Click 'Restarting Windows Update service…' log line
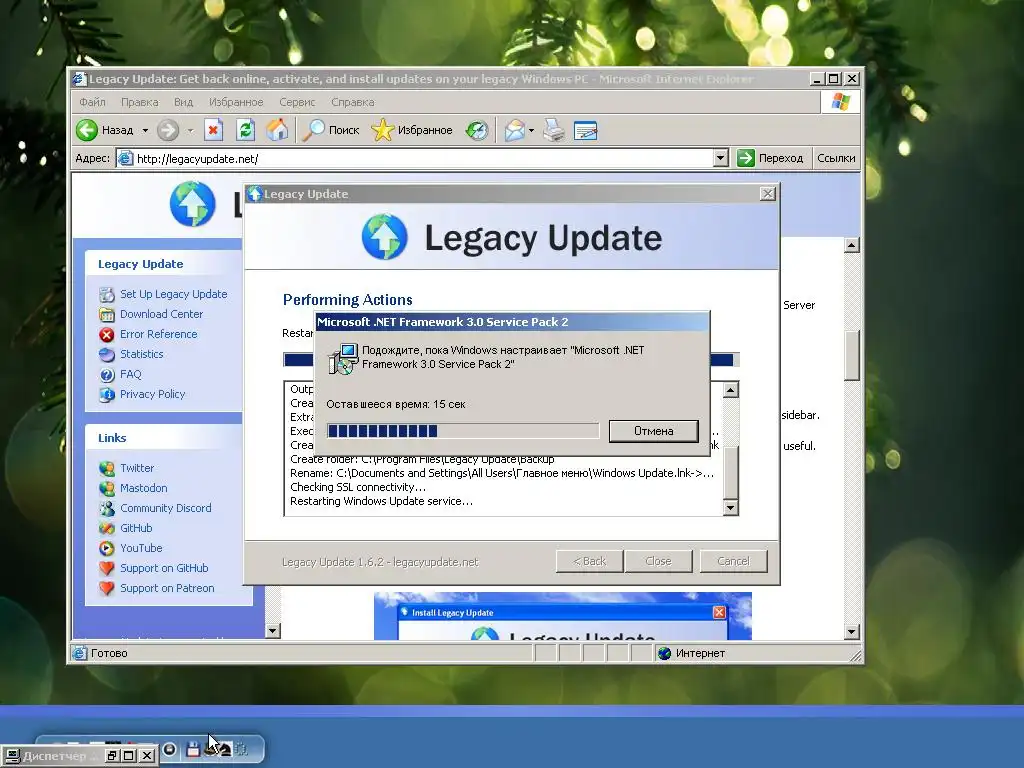The height and width of the screenshot is (768, 1024). click(x=381, y=502)
